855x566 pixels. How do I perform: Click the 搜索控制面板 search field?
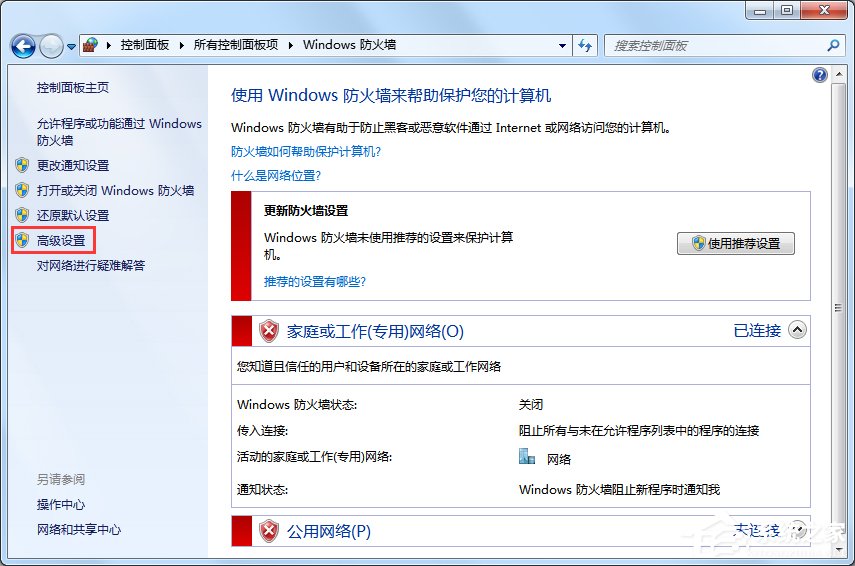pyautogui.click(x=715, y=45)
